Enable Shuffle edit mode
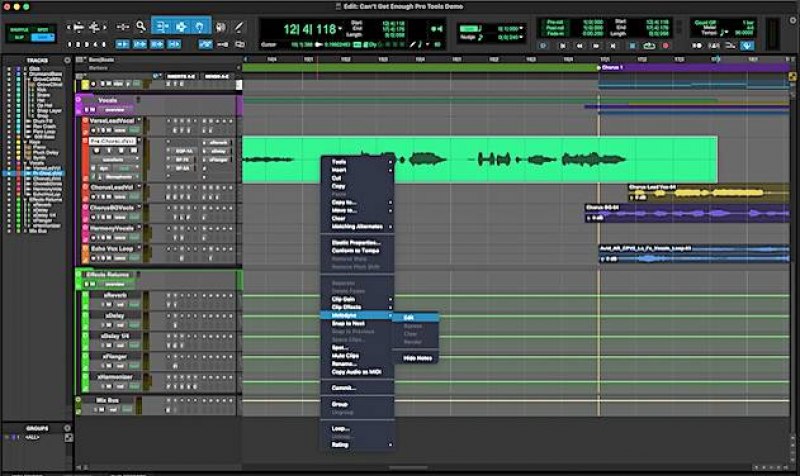The width and height of the screenshot is (800, 476). pos(19,30)
